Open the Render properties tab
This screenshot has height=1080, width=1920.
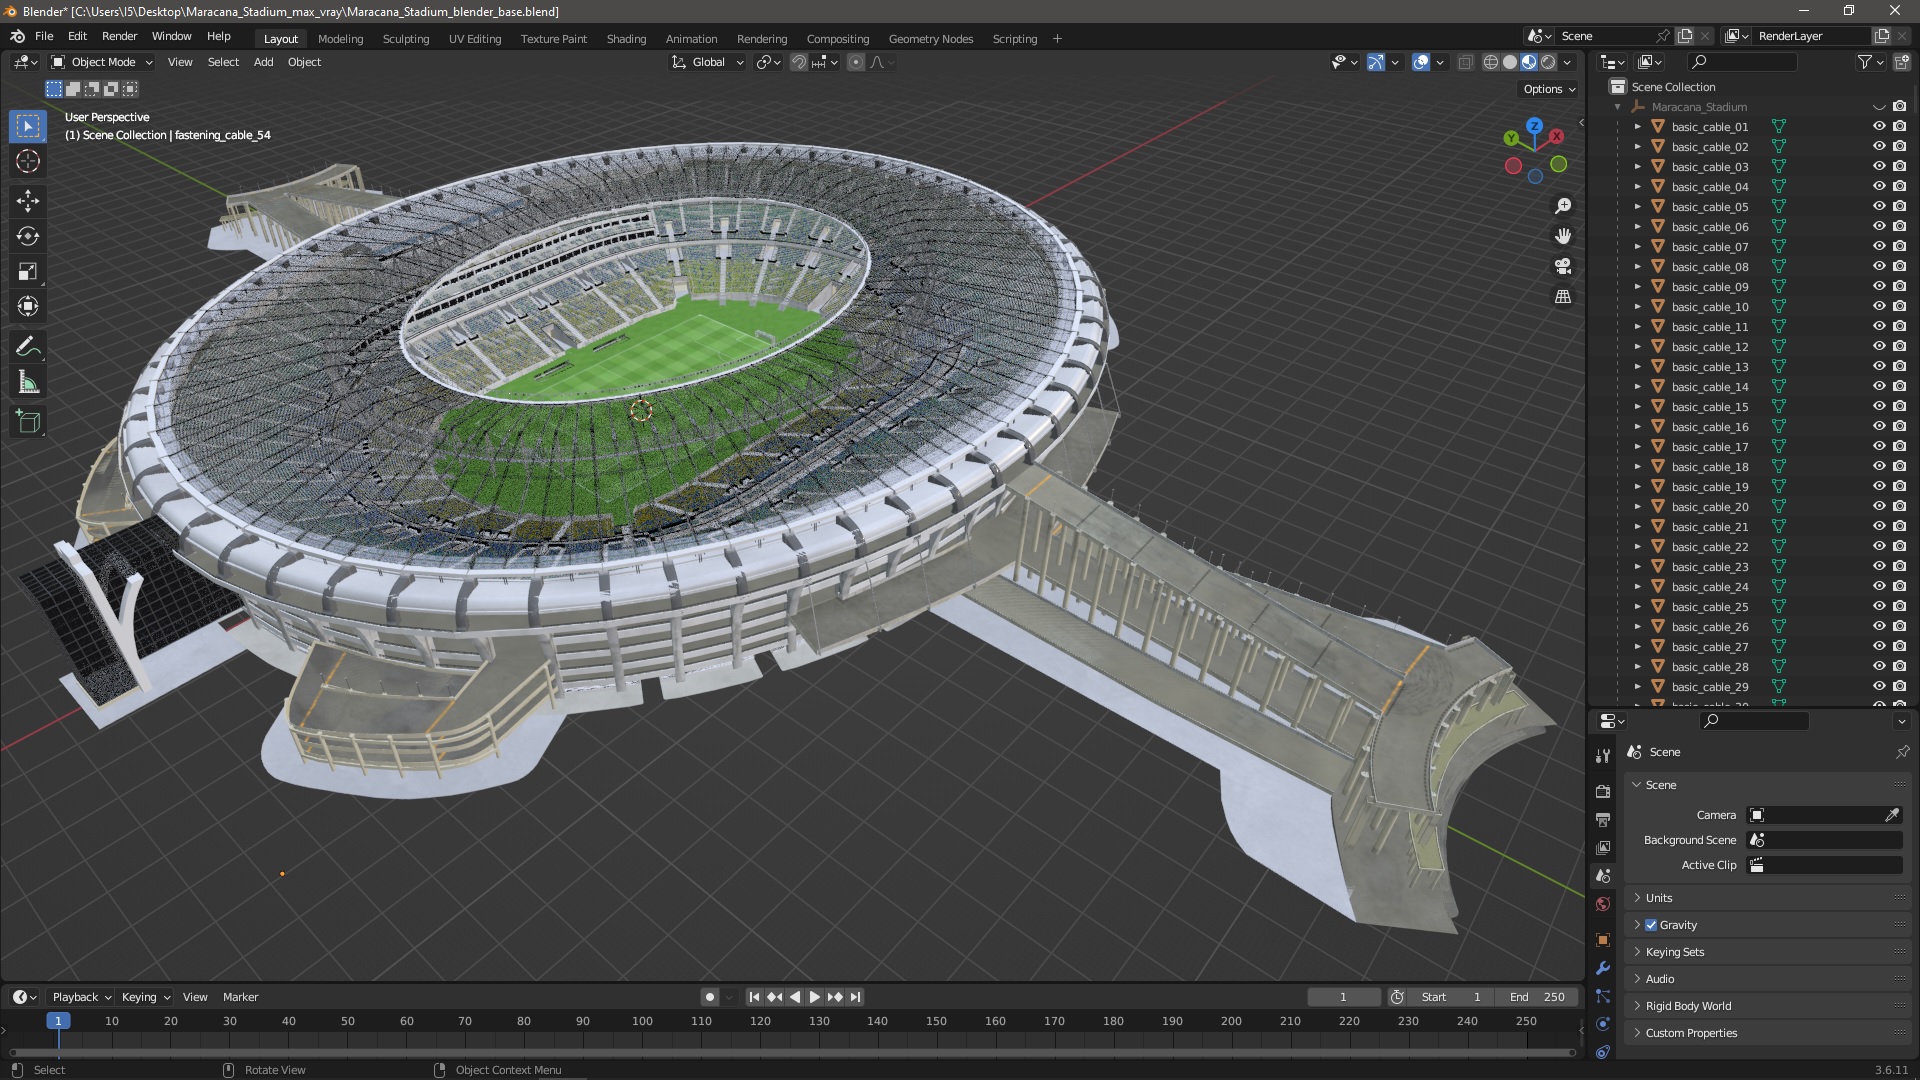coord(1603,791)
